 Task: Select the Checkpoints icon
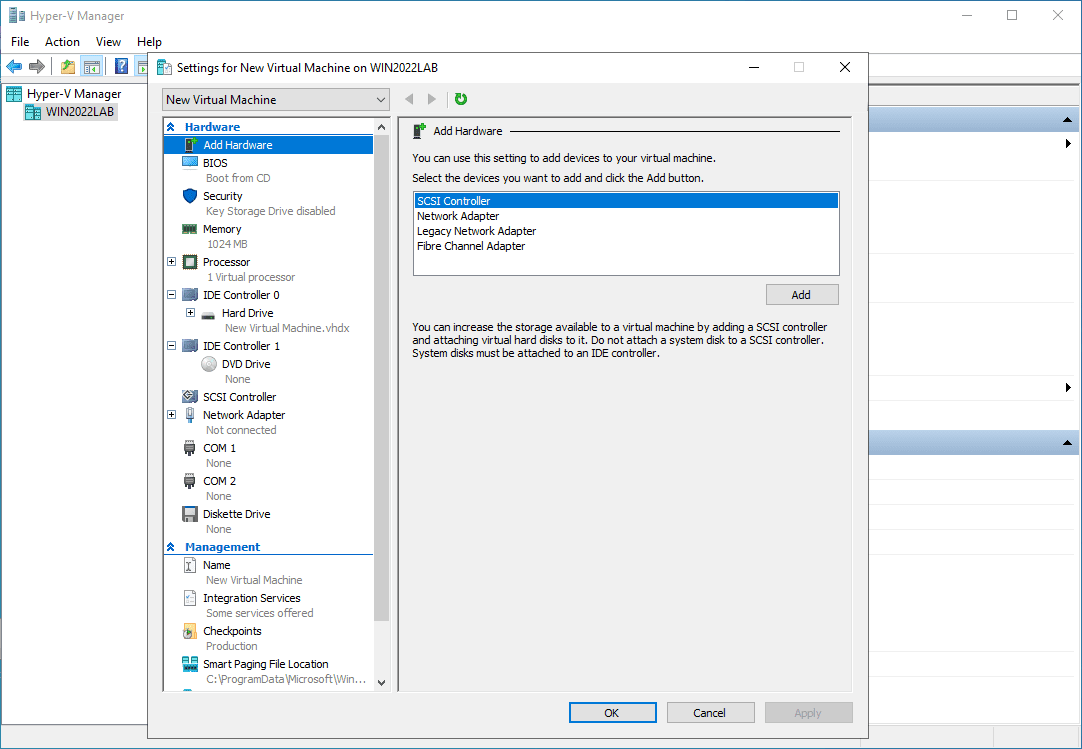point(190,632)
